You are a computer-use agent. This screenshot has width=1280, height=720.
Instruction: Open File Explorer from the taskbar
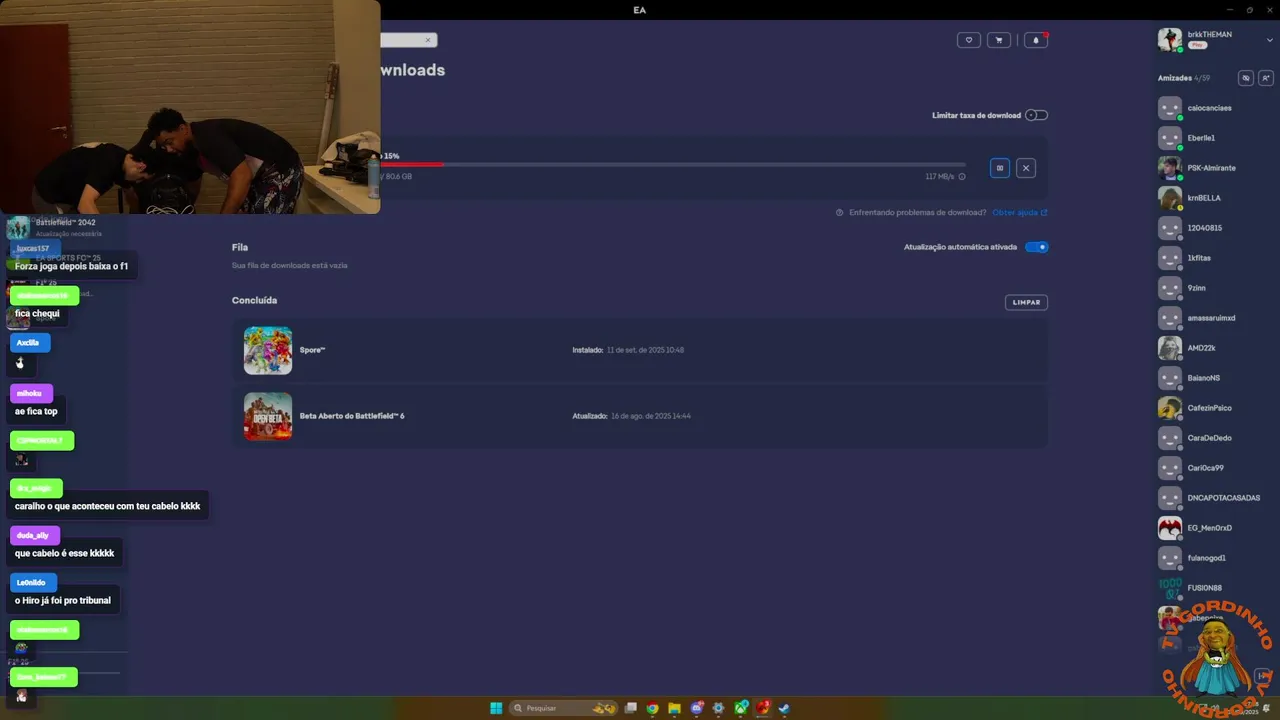click(674, 708)
